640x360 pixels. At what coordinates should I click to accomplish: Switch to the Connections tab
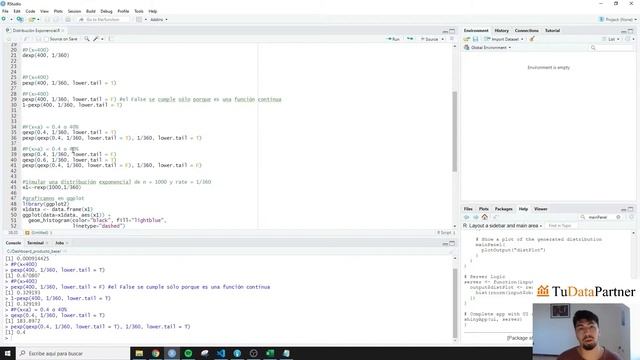(x=527, y=31)
